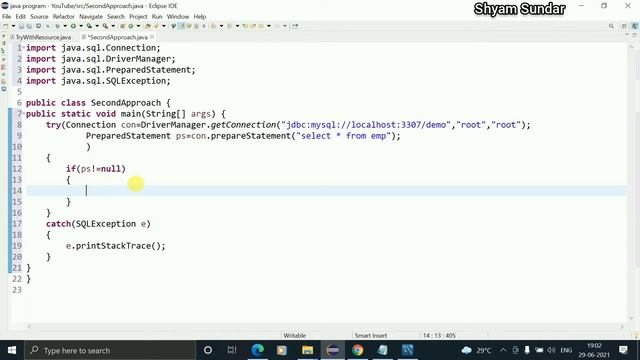Click the Save toolbar icon

point(21,26)
